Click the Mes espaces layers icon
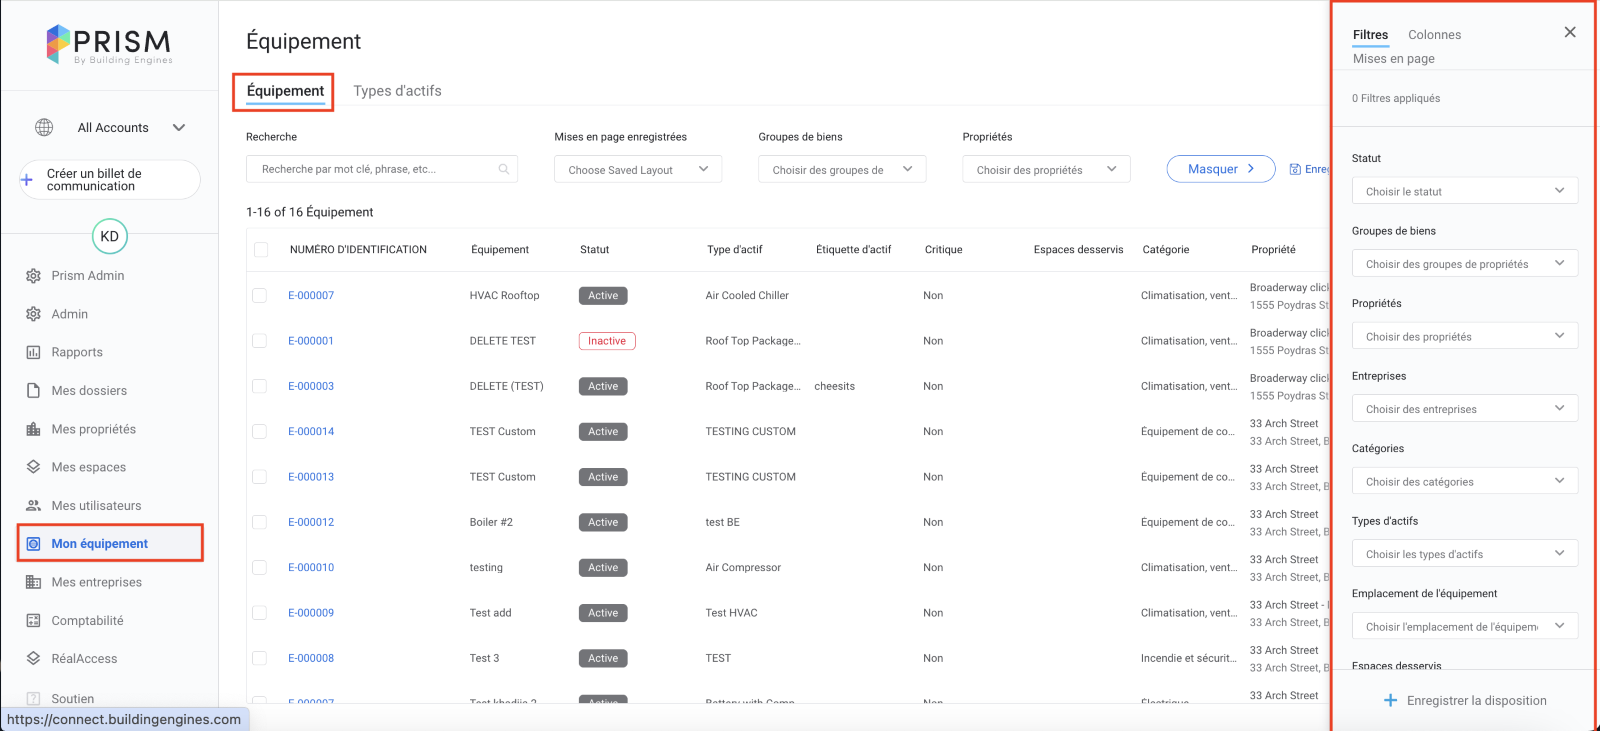Screen dimensions: 1600x731 coord(33,467)
